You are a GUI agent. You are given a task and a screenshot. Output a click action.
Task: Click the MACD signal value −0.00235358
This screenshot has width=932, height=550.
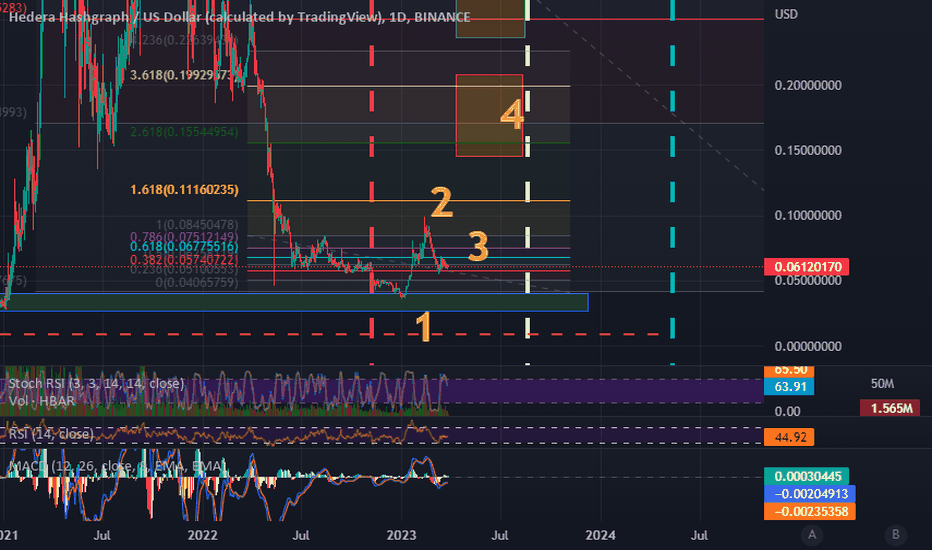click(x=810, y=511)
